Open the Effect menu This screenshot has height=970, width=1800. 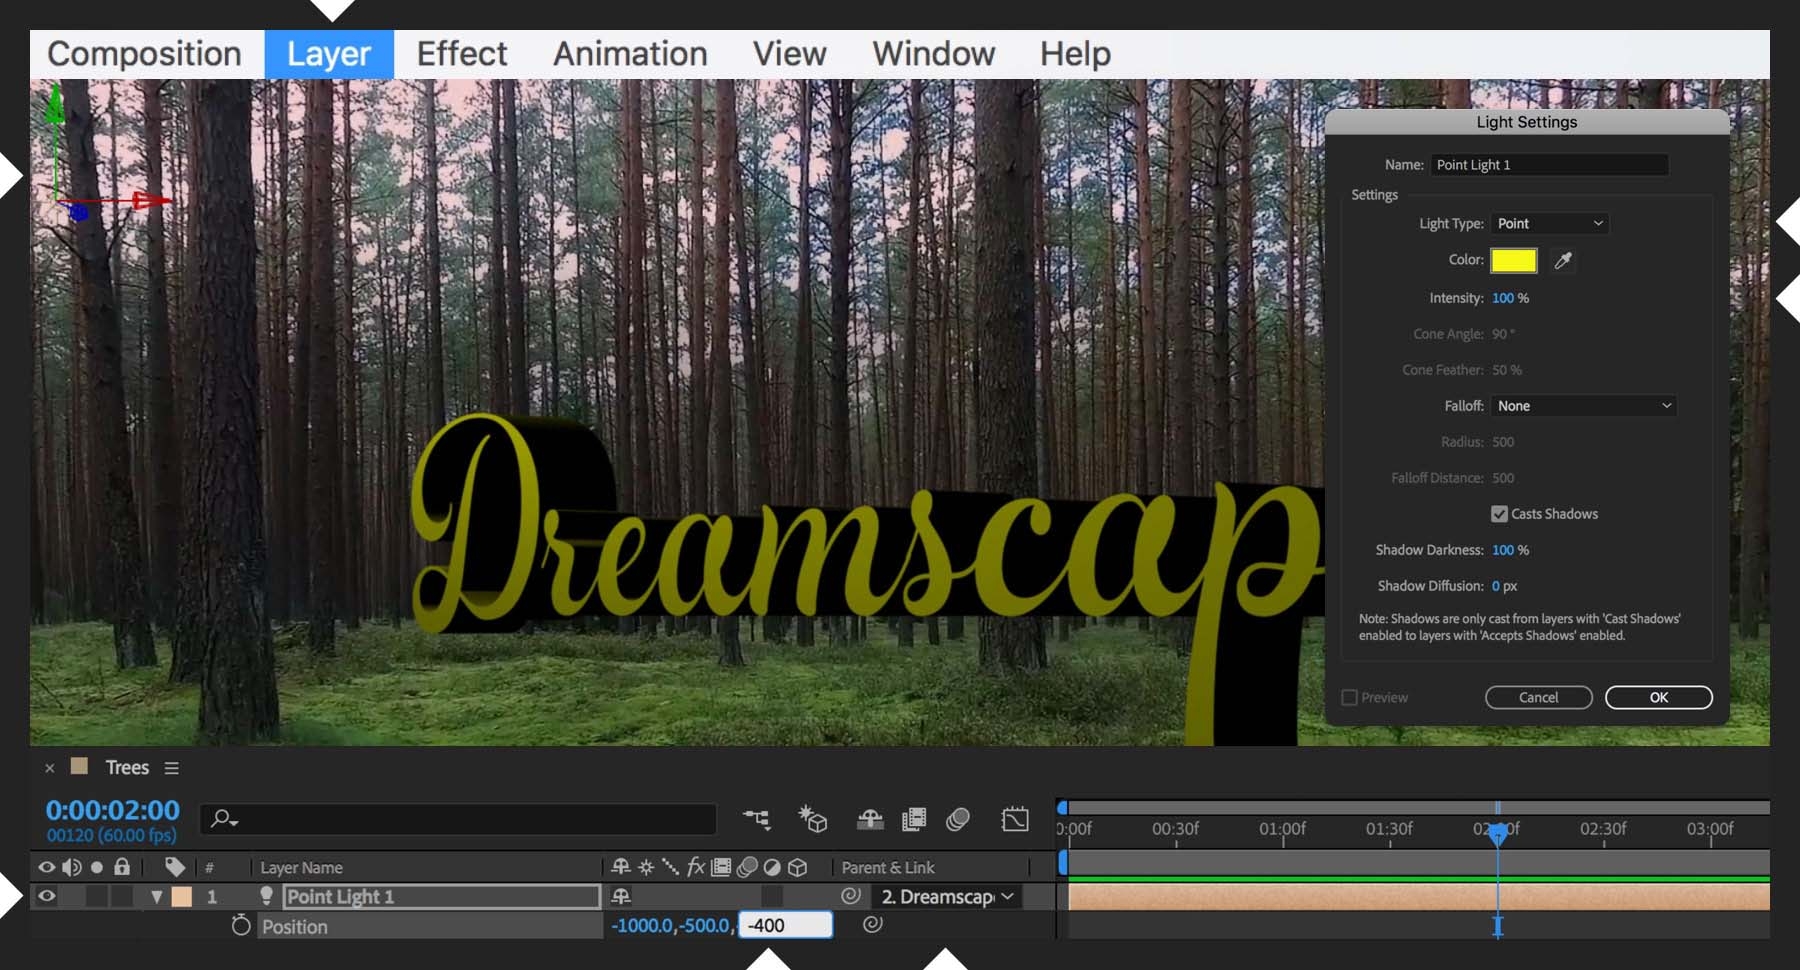pos(461,53)
